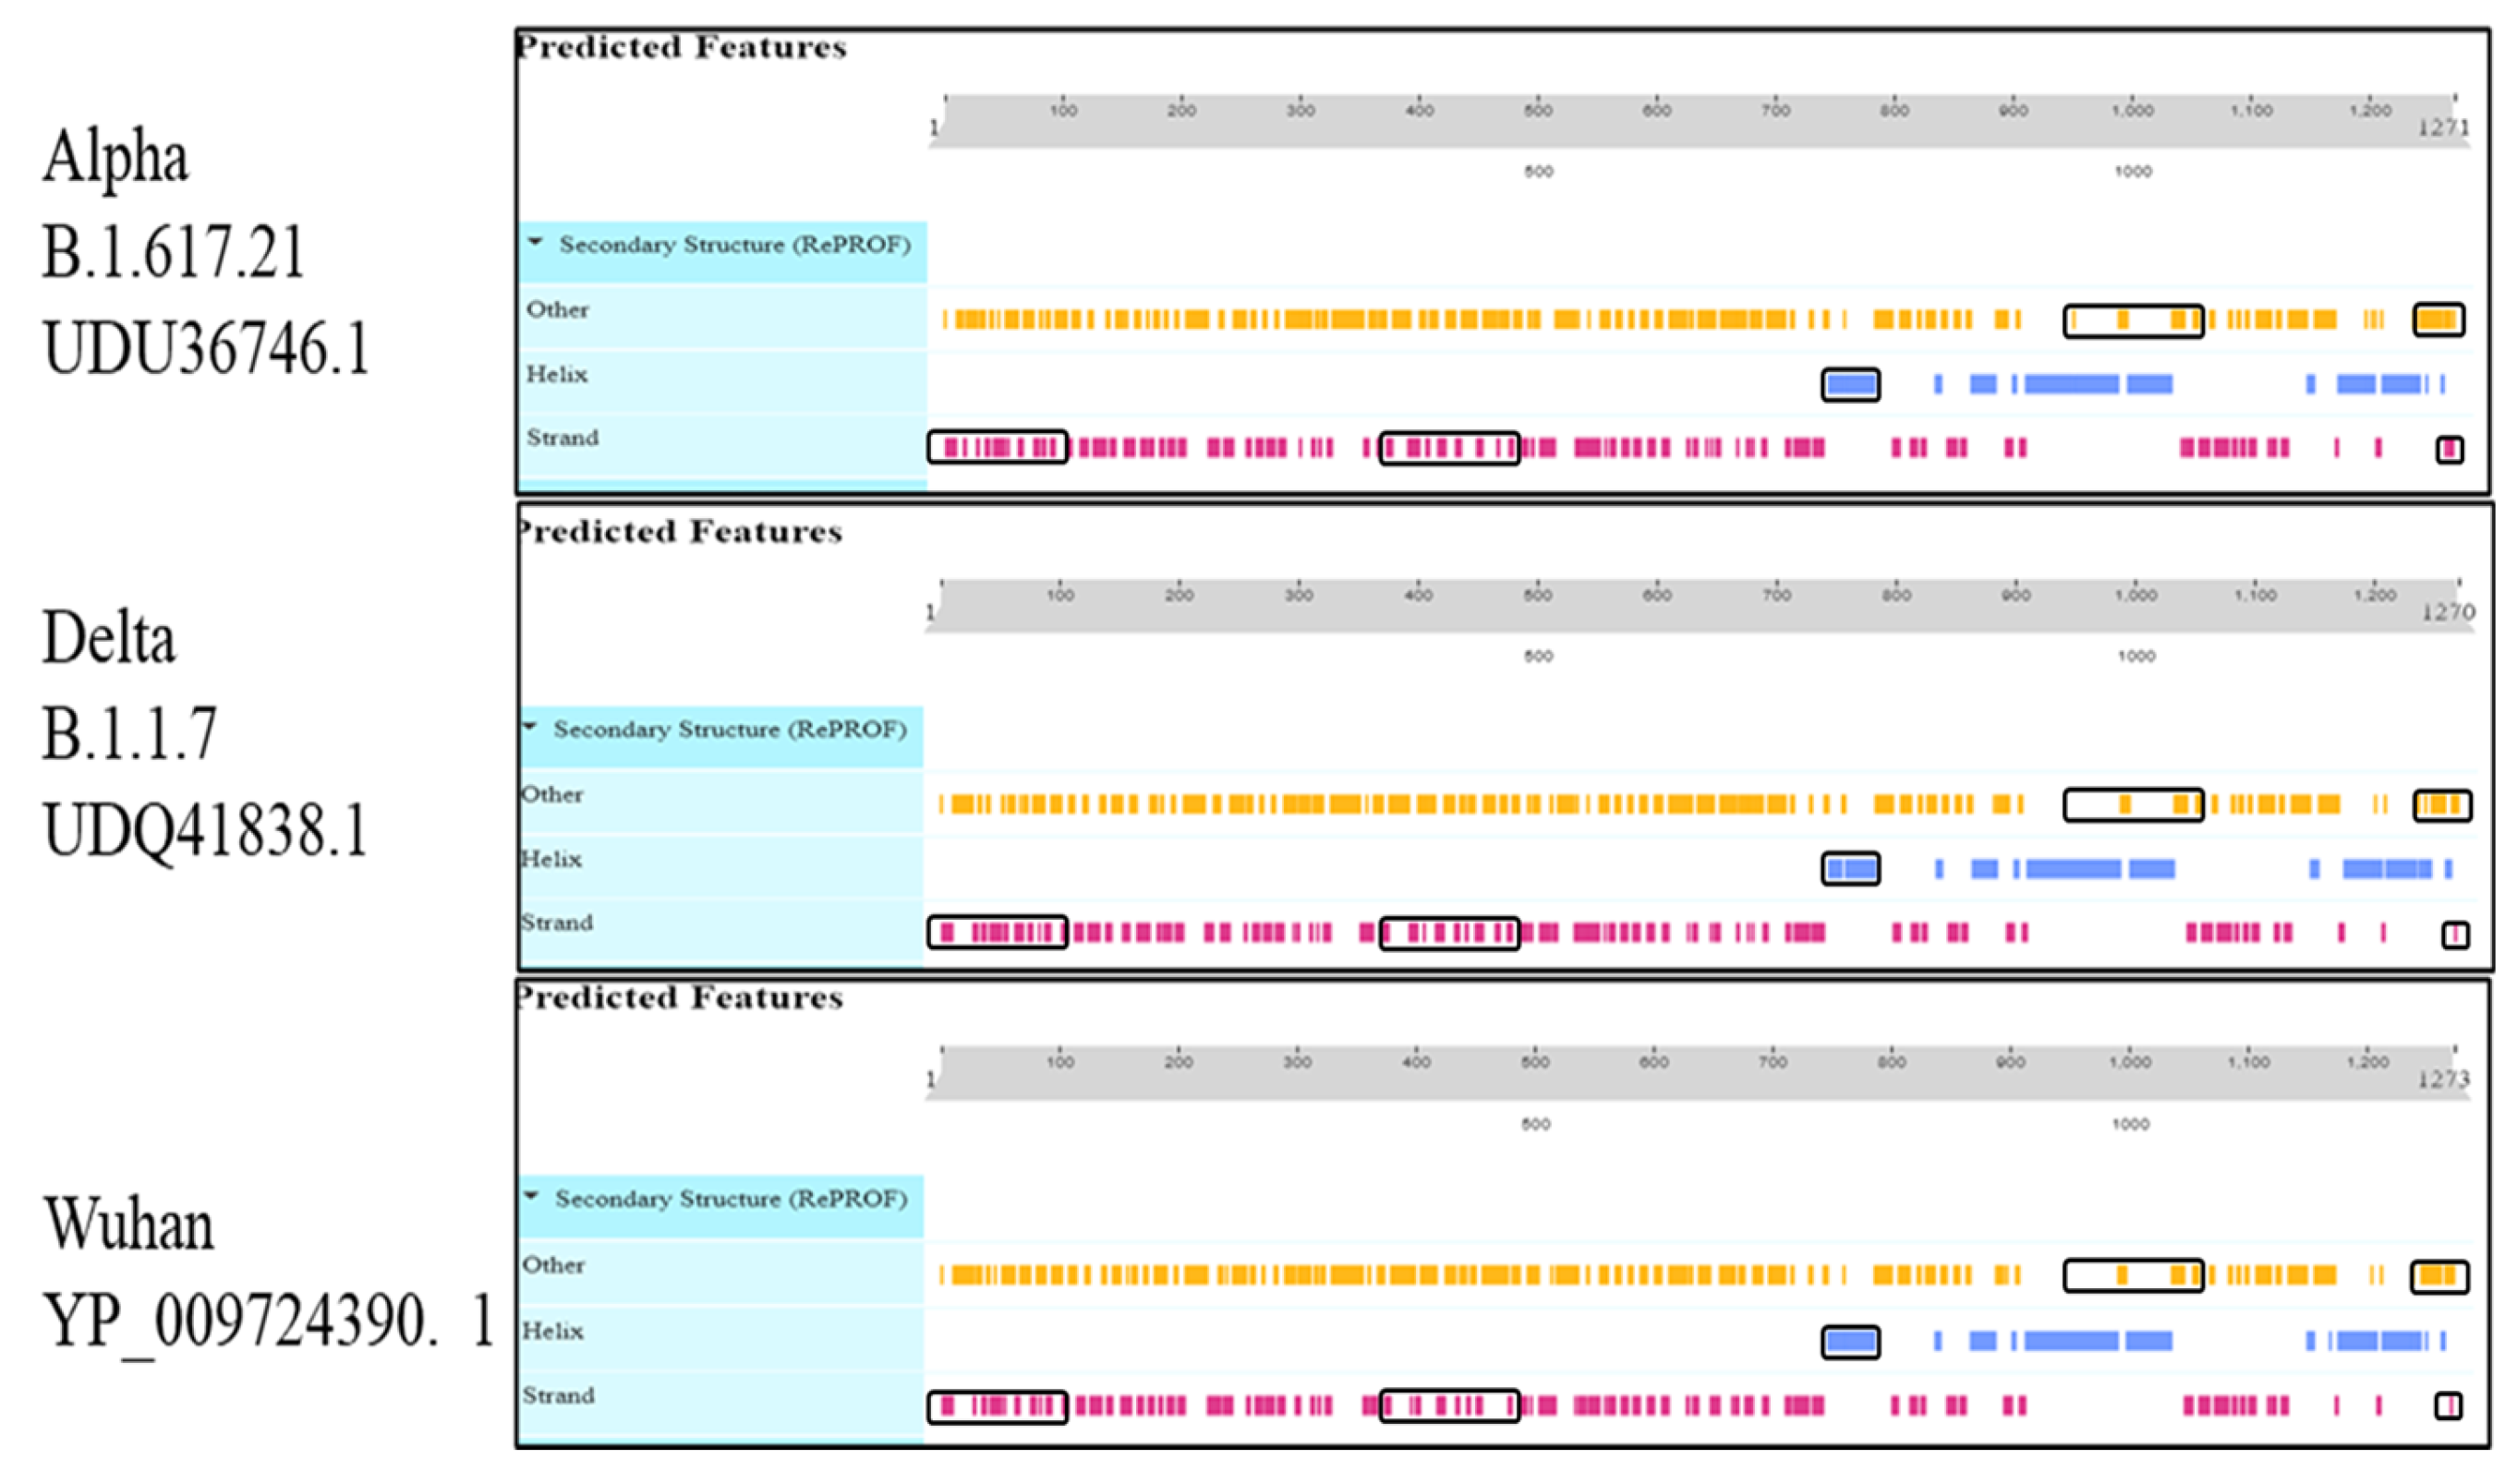Screen dimensions: 2517x1484
Task: Select the Other row label in Alpha panel
Action: pyautogui.click(x=558, y=310)
